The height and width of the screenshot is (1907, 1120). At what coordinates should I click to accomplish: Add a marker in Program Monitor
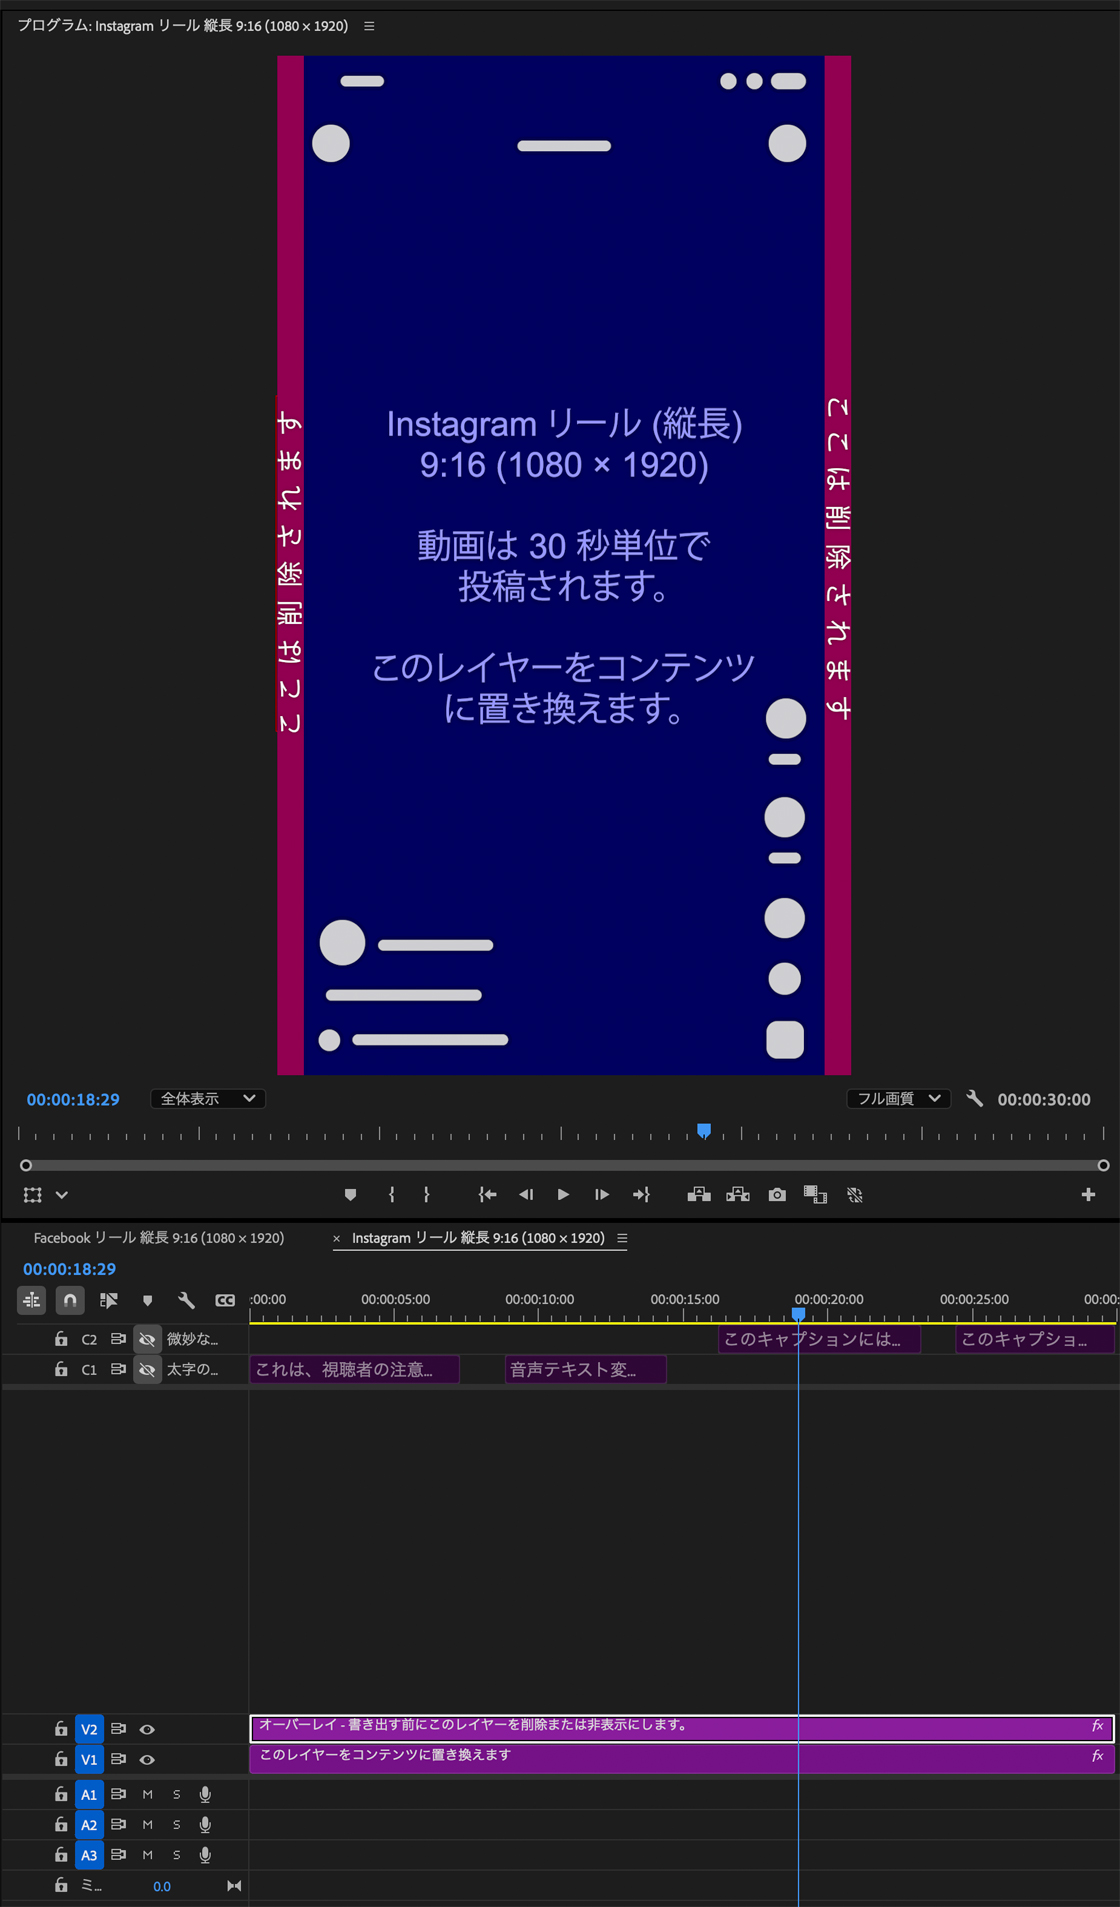(350, 1194)
